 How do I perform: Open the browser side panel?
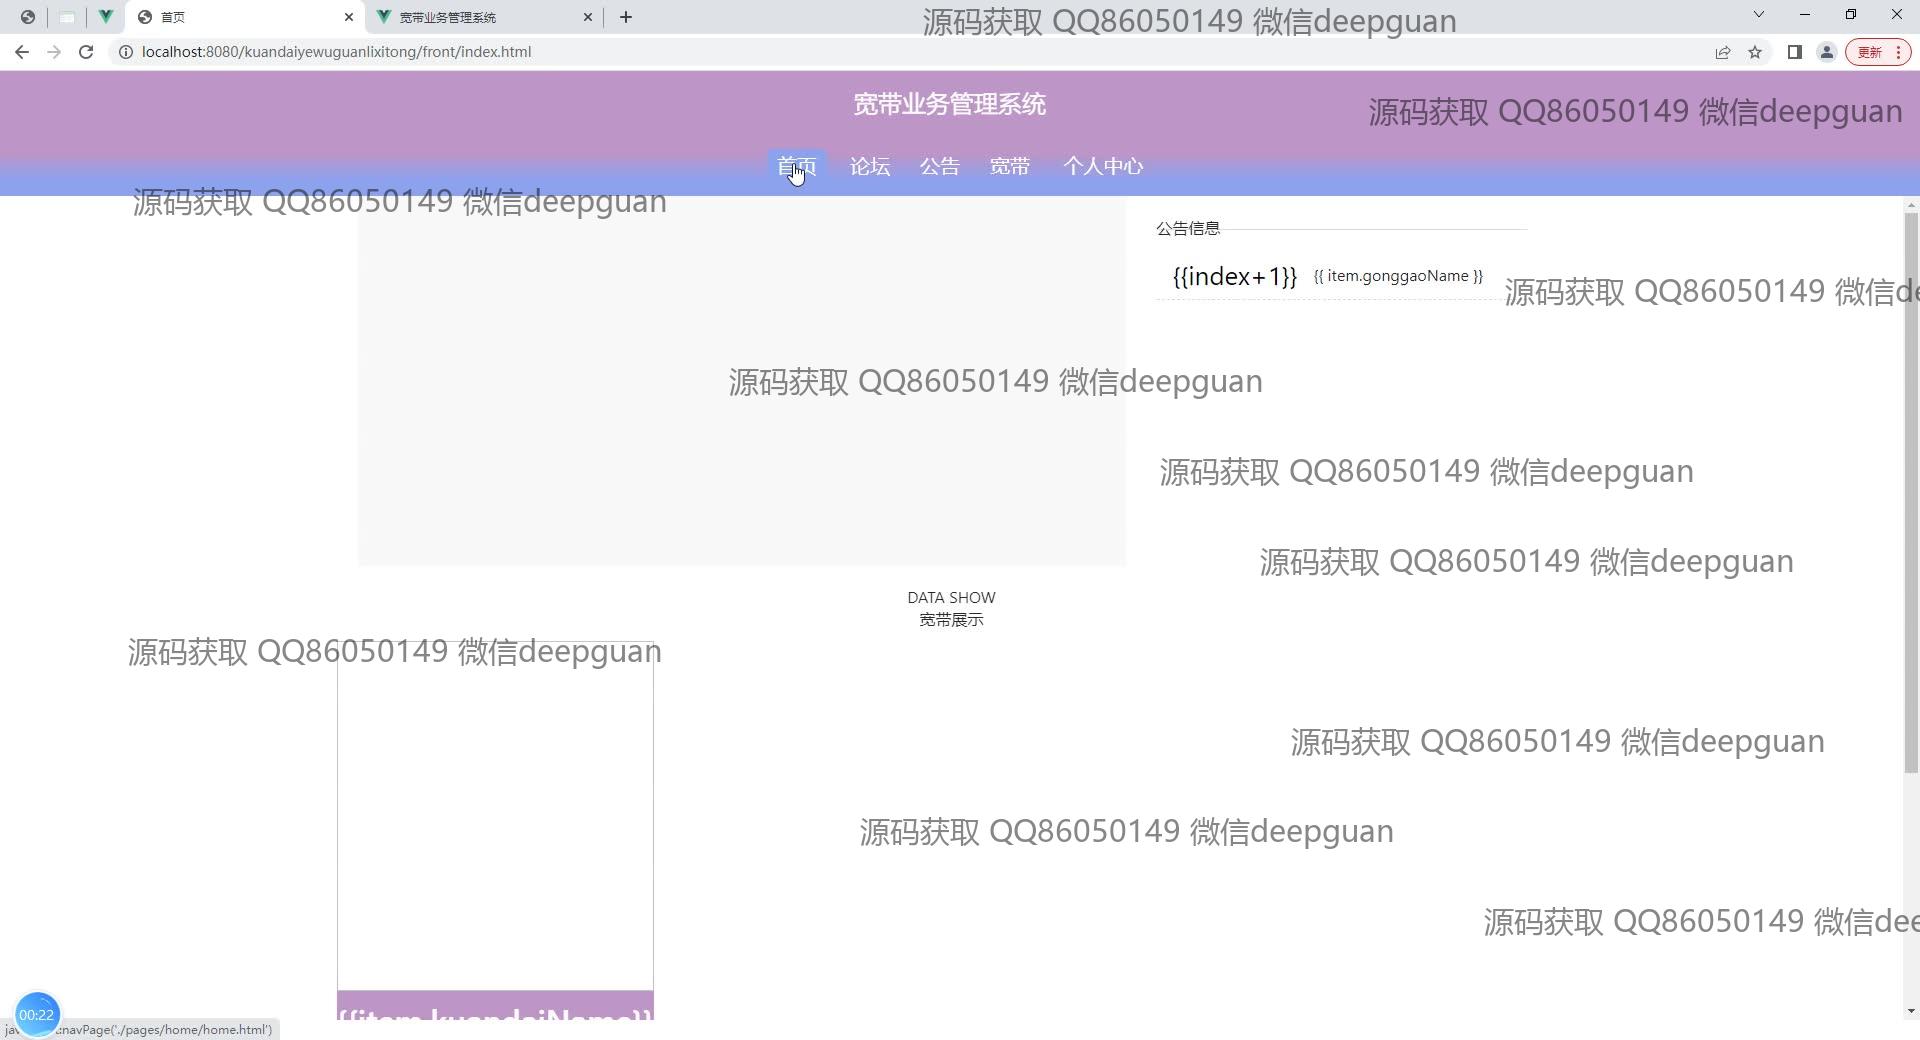pos(1795,52)
